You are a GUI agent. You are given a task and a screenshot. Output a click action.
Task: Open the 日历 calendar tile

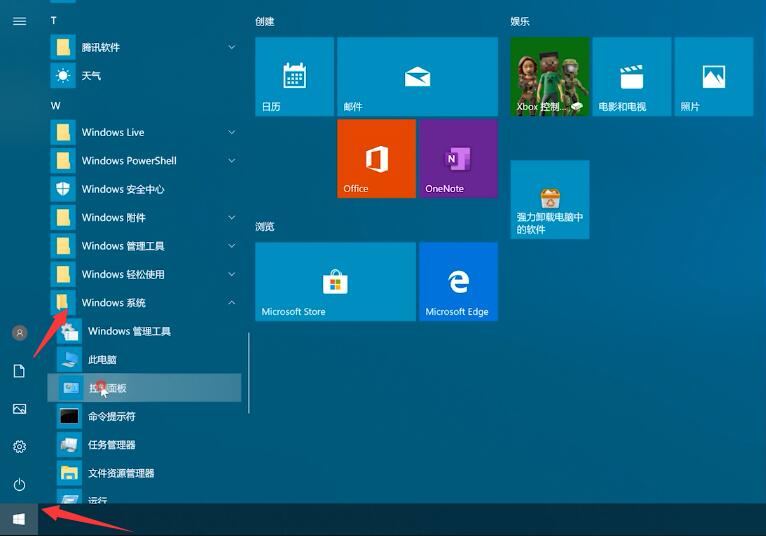click(x=295, y=77)
